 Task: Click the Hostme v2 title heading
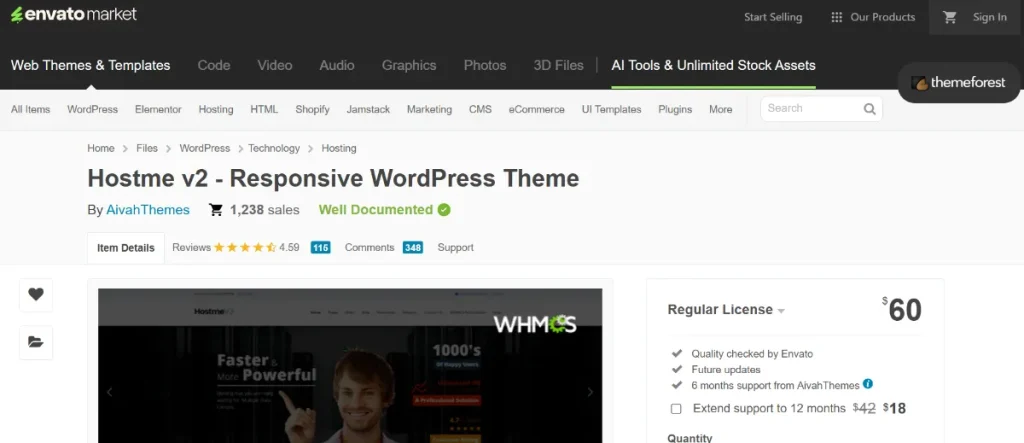(x=333, y=178)
